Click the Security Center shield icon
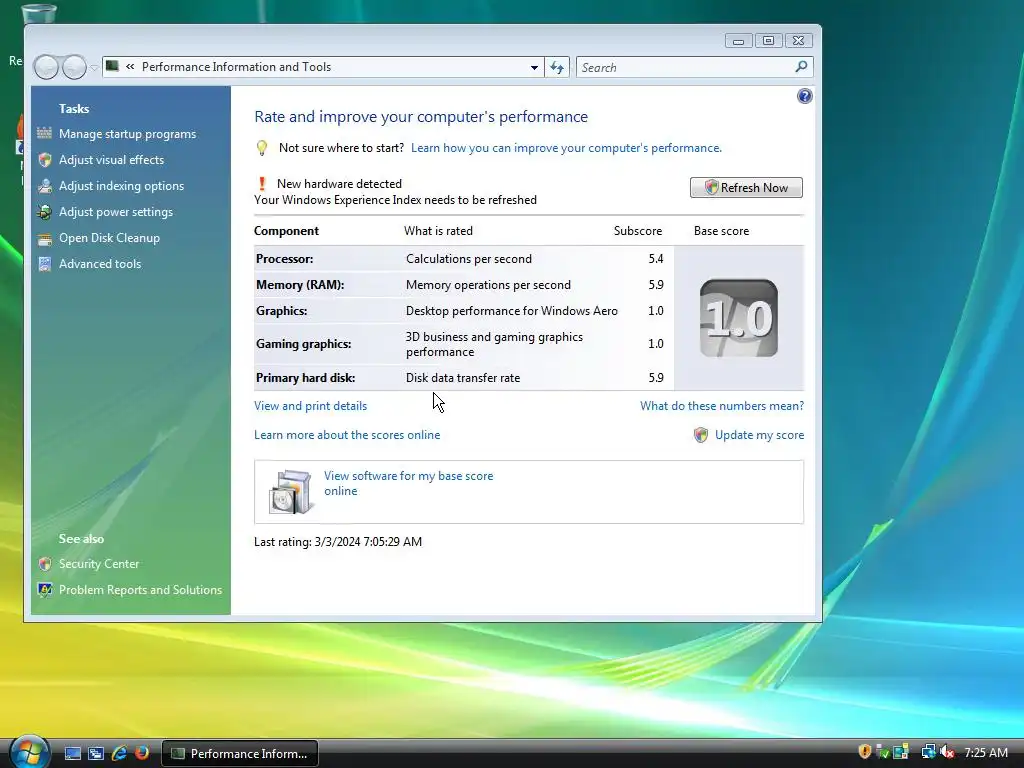1024x768 pixels. point(44,564)
